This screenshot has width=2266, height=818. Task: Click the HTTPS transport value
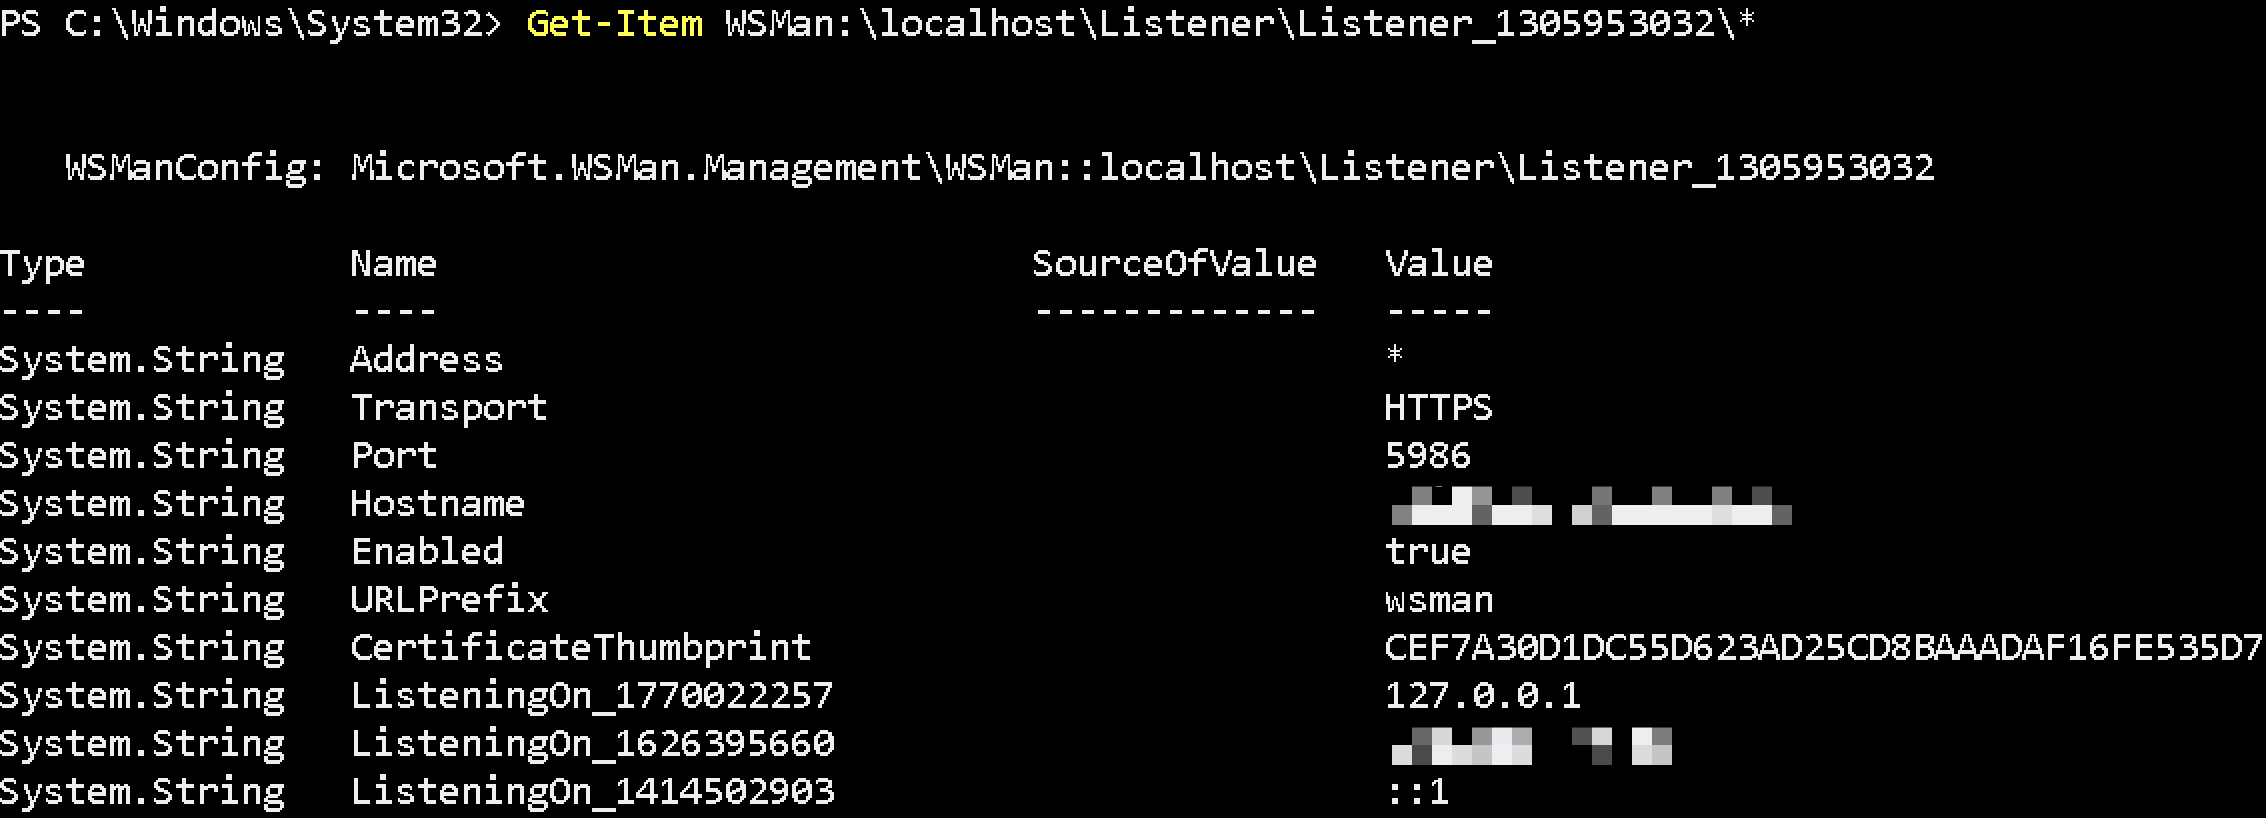click(1438, 408)
